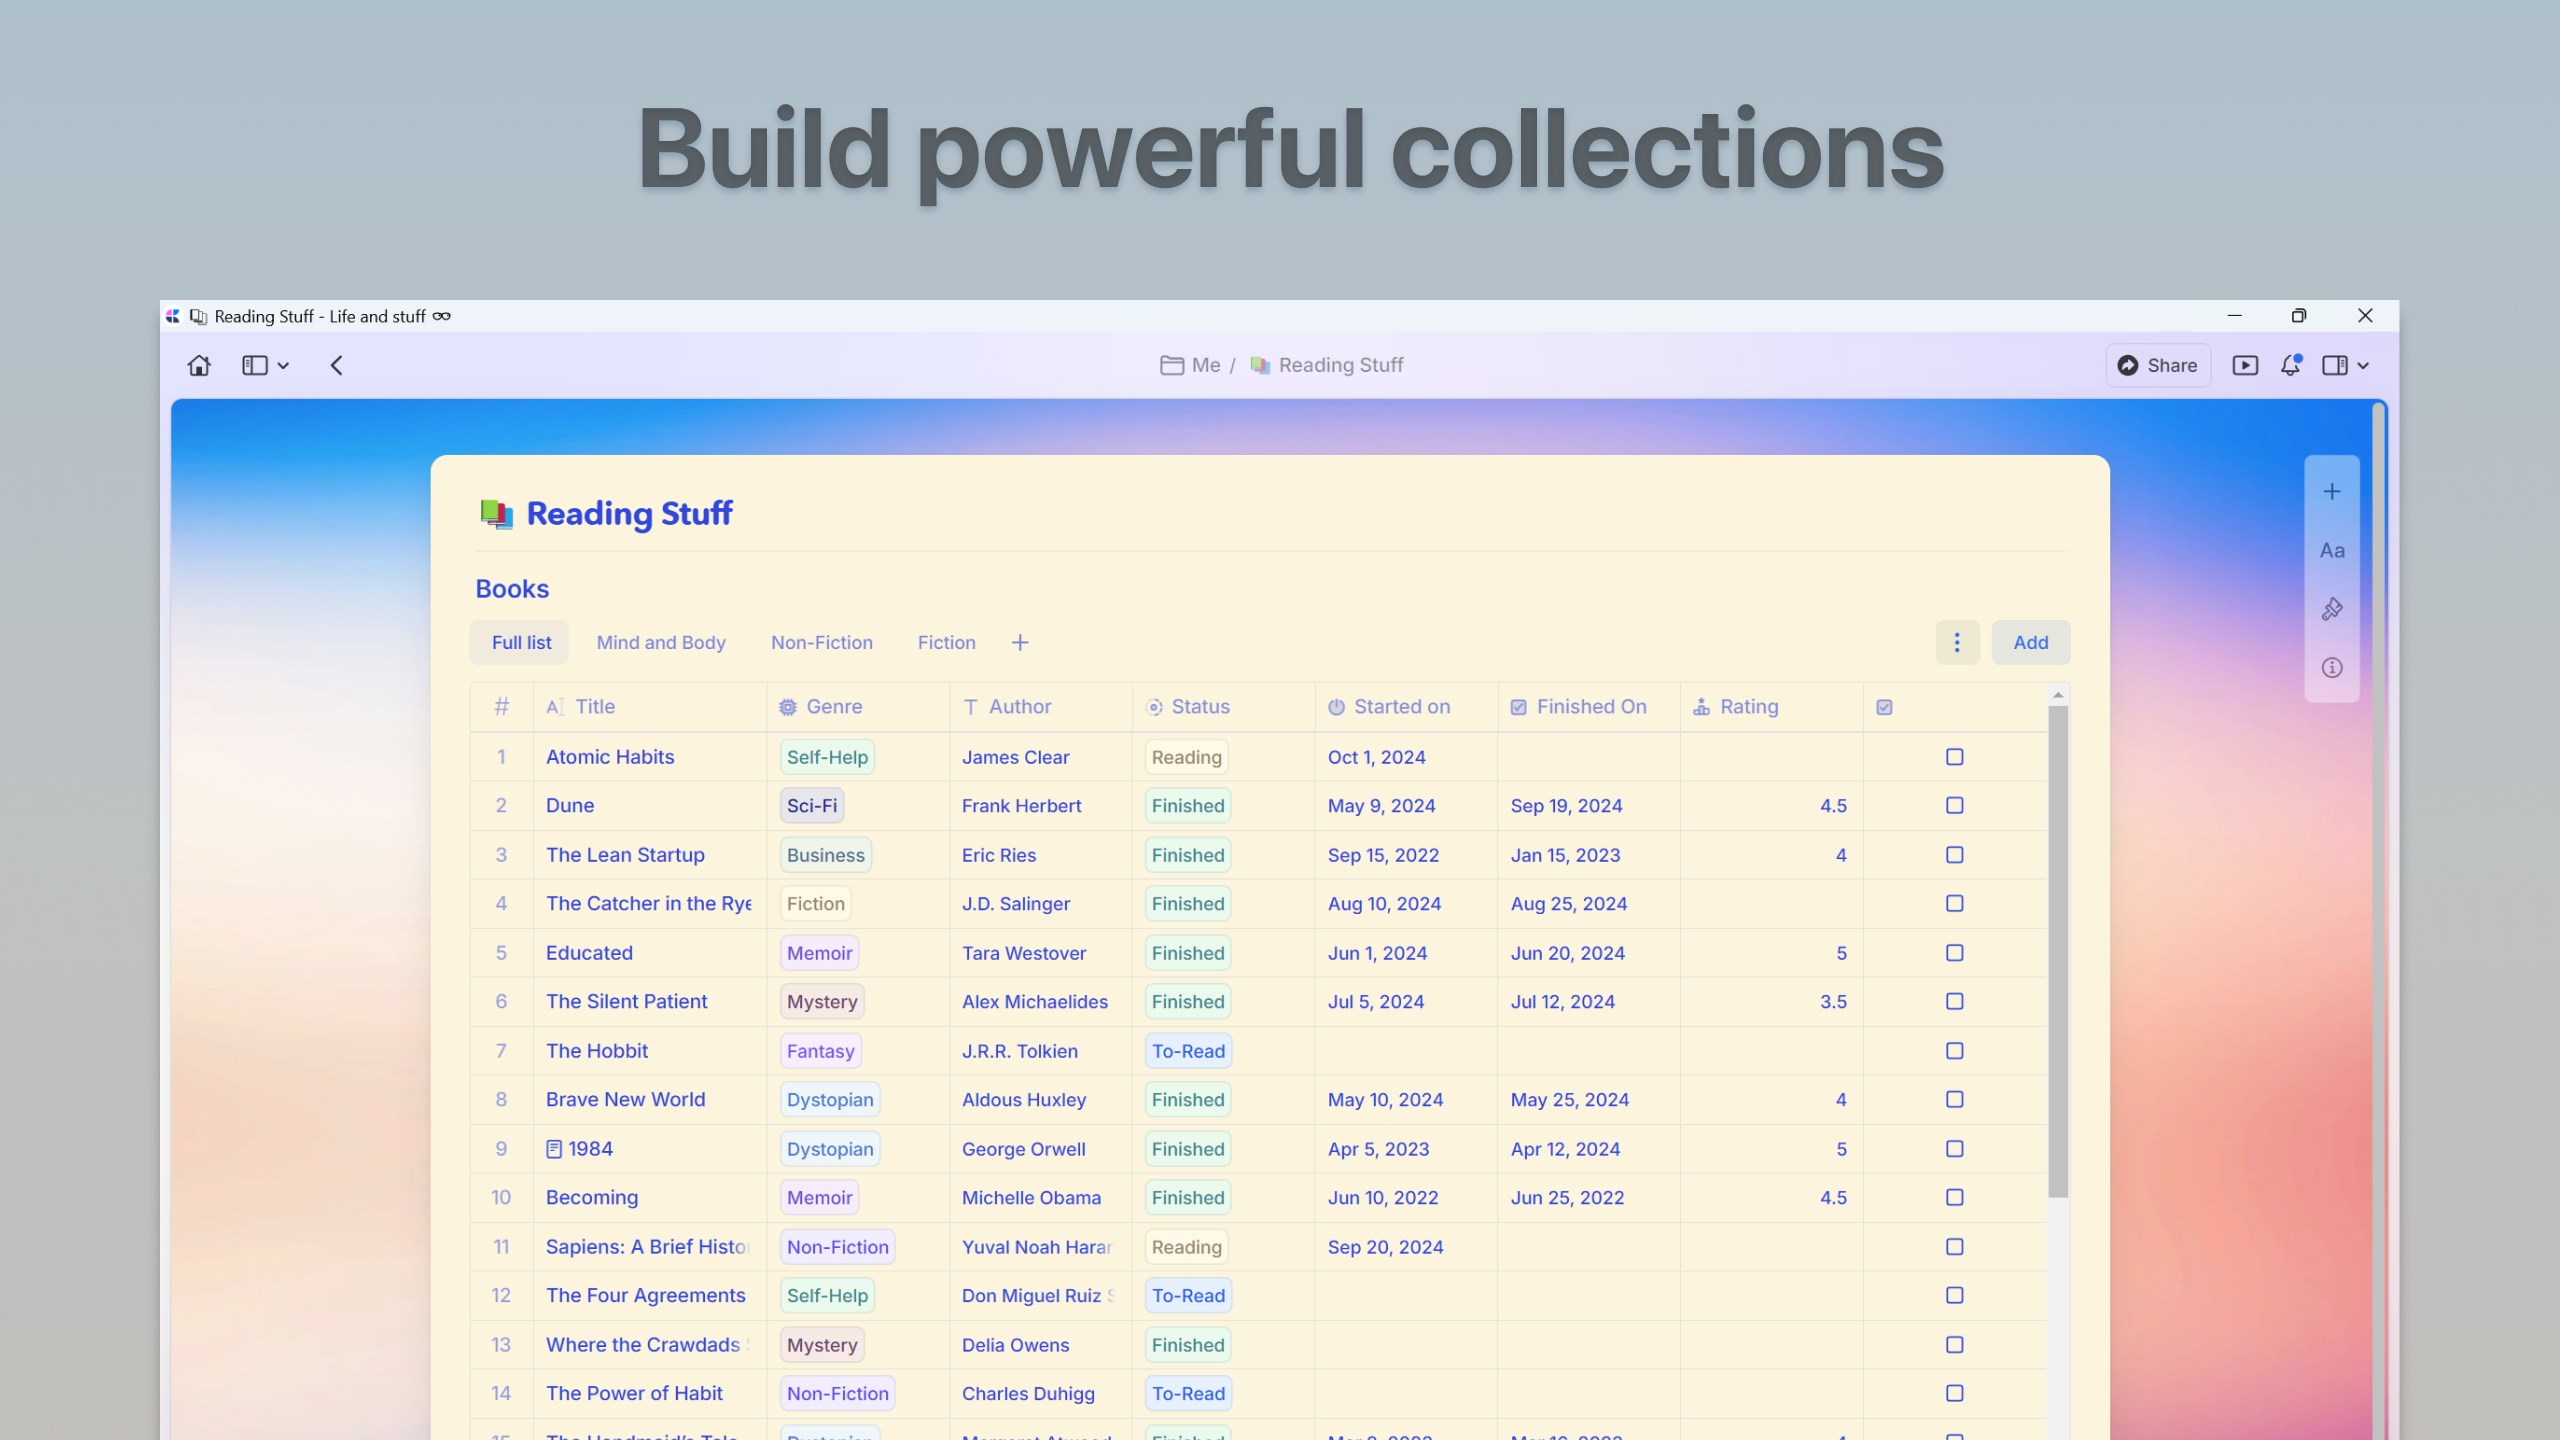
Task: Check the checkbox for Atomic Habits row
Action: (1955, 757)
